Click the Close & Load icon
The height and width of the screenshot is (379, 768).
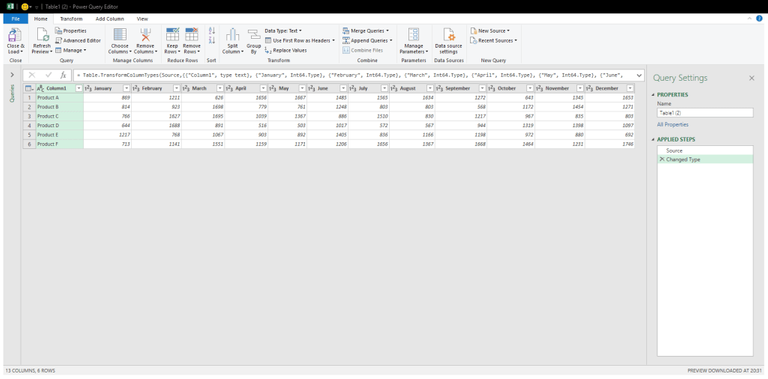click(x=15, y=35)
